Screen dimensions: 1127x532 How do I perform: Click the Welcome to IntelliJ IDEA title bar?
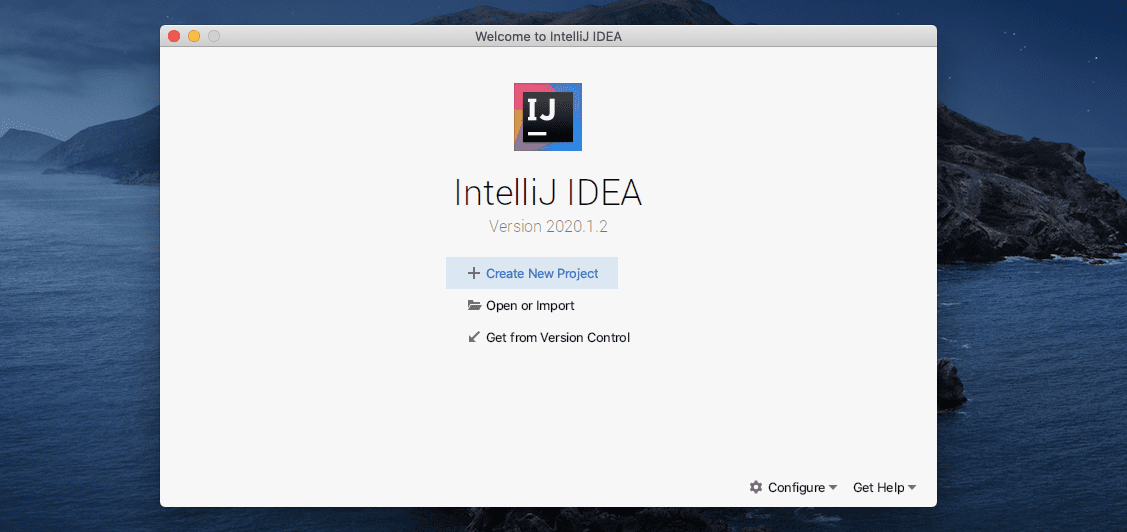(x=548, y=37)
